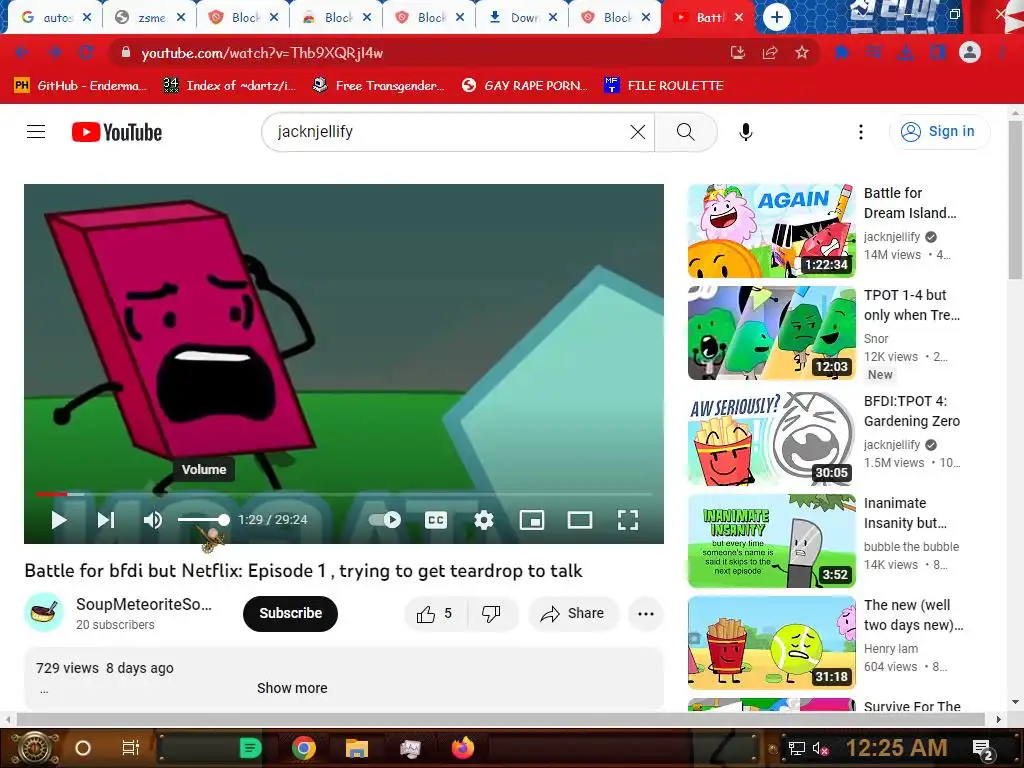Screen dimensions: 1024x768
Task: Adjust the player volume slider
Action: tap(203, 520)
